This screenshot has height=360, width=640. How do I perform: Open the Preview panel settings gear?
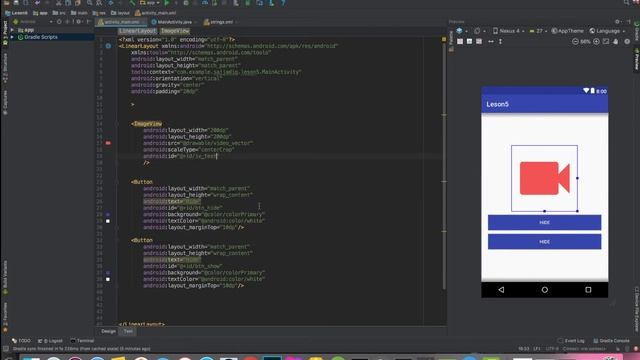pyautogui.click(x=617, y=22)
